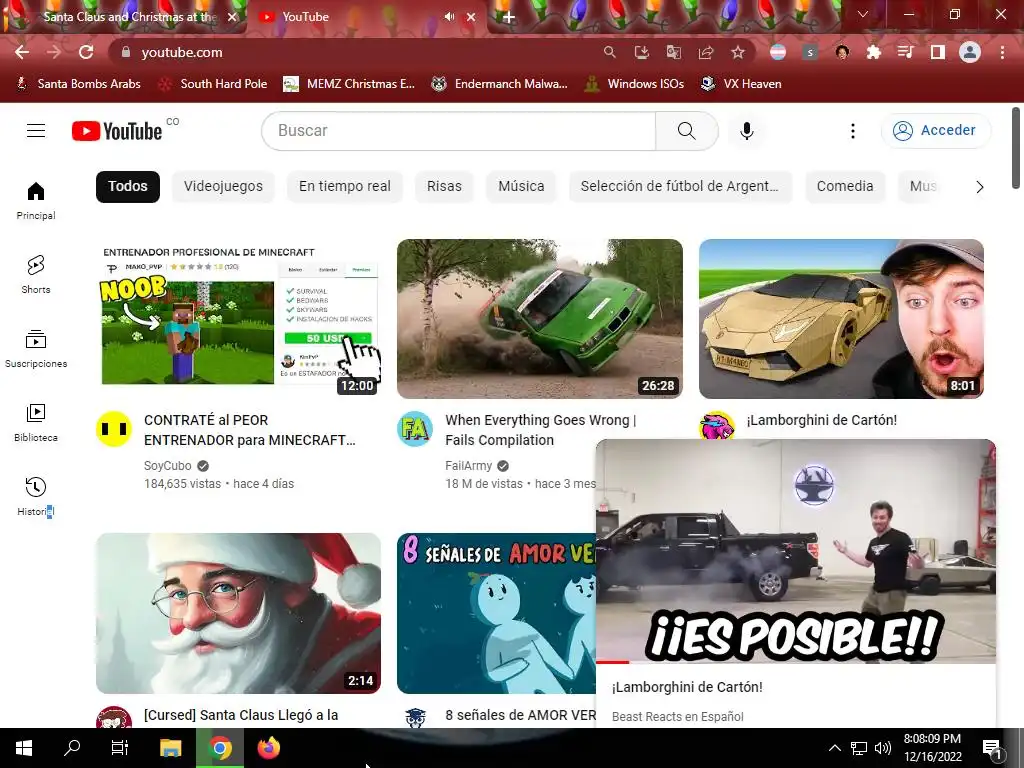The width and height of the screenshot is (1024, 768).
Task: Go back in browser history
Action: click(22, 52)
